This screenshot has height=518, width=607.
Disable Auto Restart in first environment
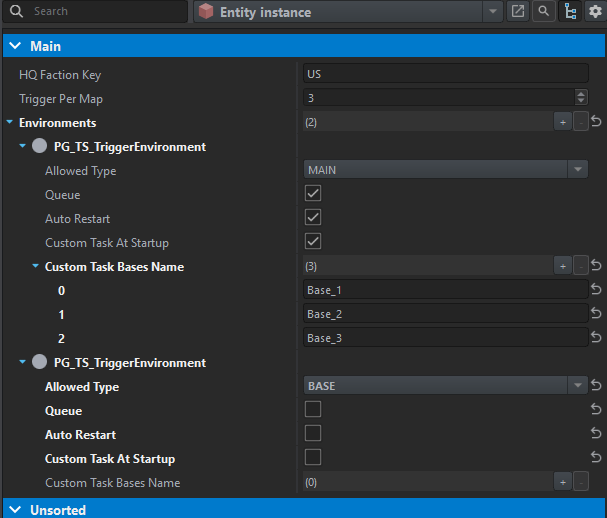[x=313, y=218]
